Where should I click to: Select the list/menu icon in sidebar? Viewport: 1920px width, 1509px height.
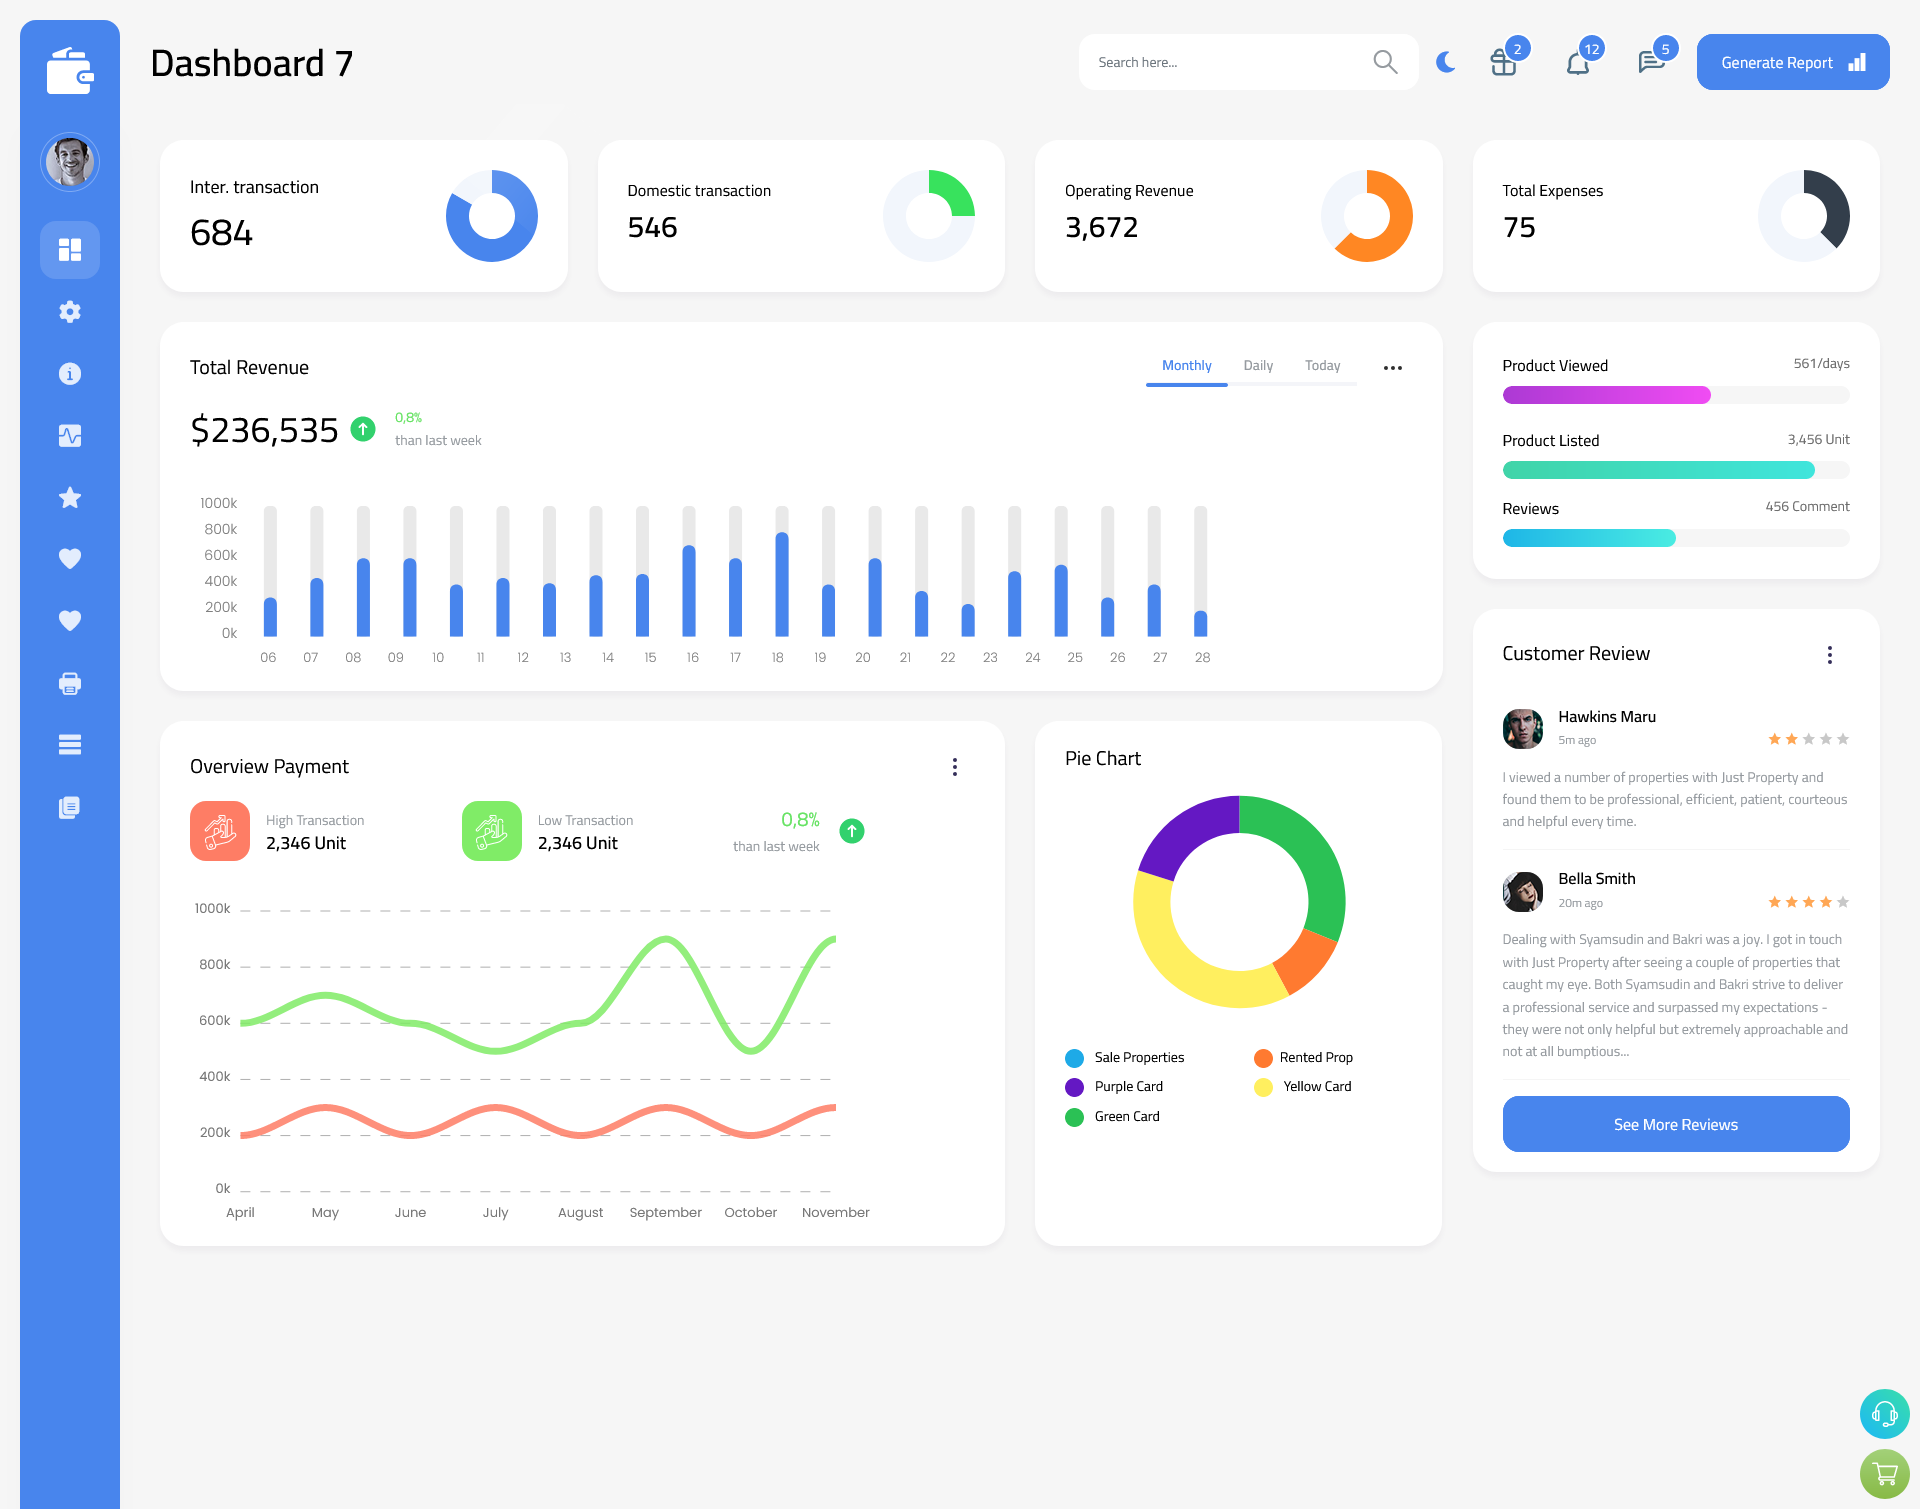tap(70, 744)
